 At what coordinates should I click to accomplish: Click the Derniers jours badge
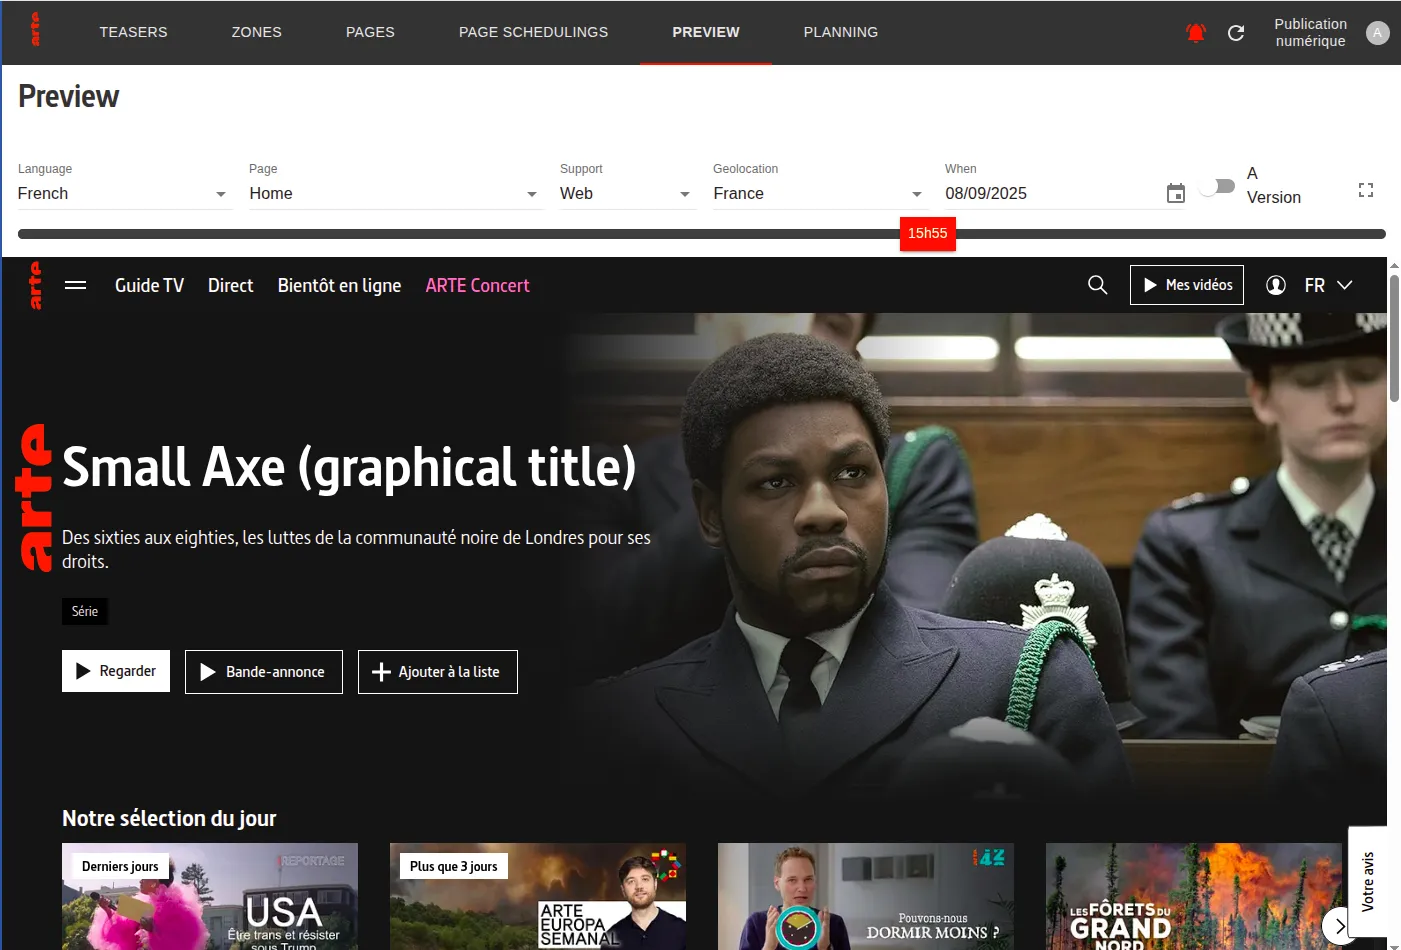tap(120, 866)
